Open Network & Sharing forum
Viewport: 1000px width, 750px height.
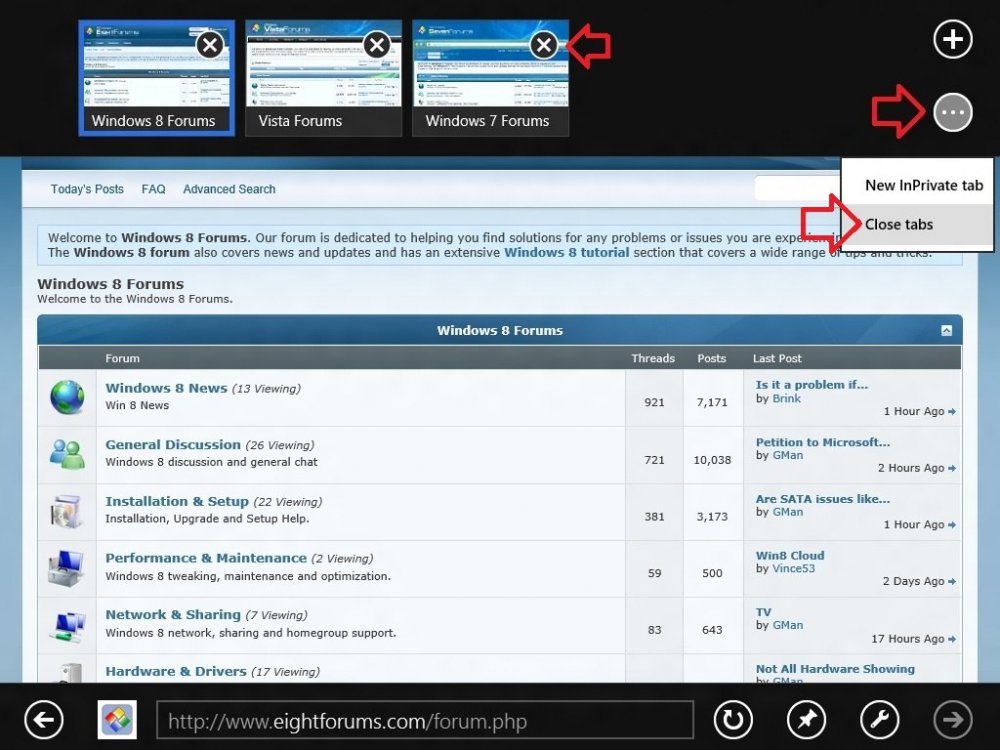pos(173,615)
